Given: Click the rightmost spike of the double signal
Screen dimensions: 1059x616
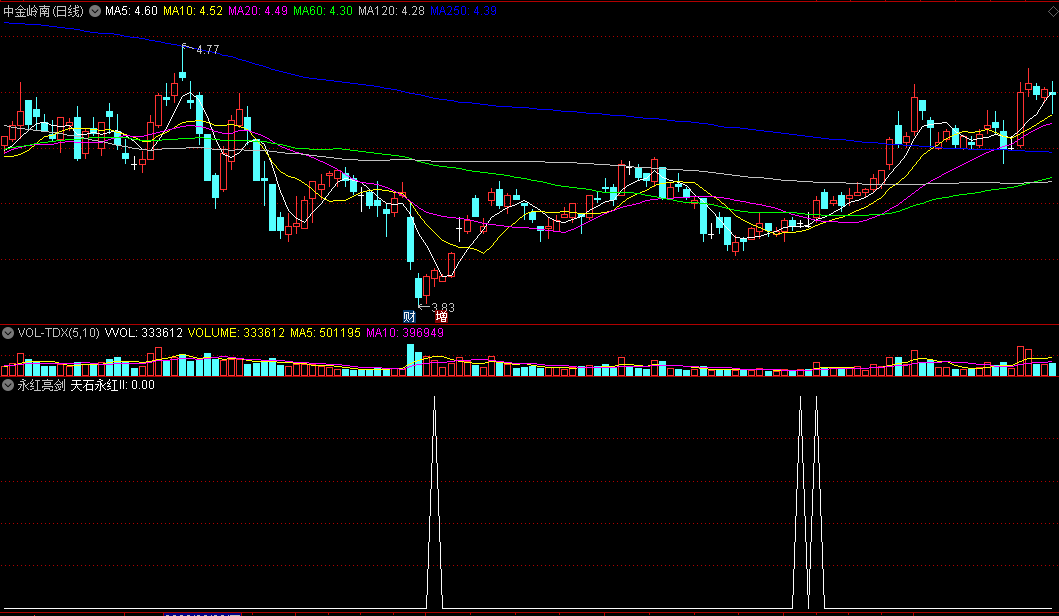Looking at the screenshot, I should pyautogui.click(x=817, y=503).
